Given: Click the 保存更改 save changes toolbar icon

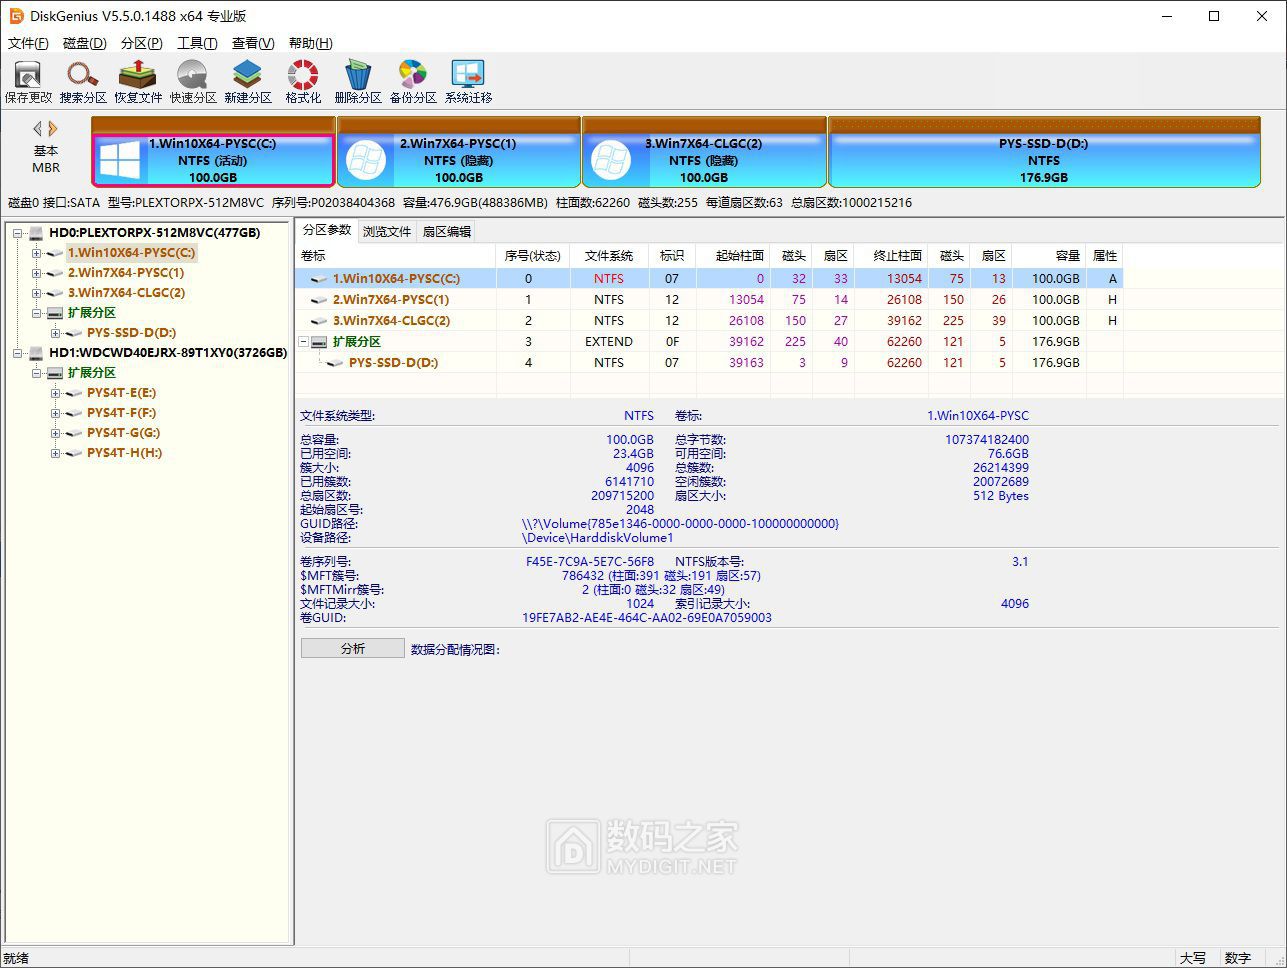Looking at the screenshot, I should coord(28,82).
